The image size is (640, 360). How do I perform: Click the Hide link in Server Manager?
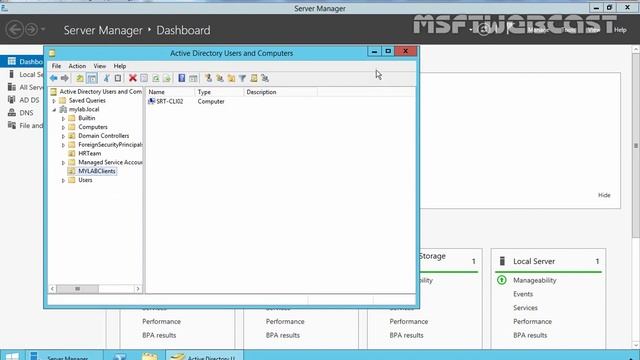tap(604, 195)
